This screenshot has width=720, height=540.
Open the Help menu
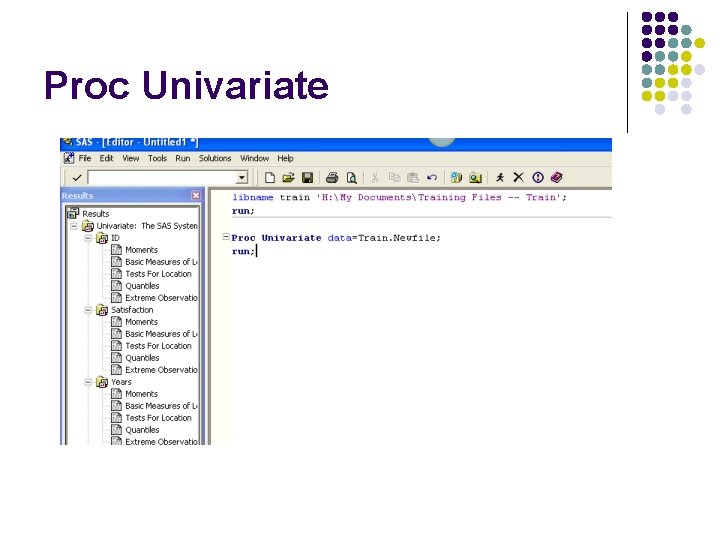285,158
